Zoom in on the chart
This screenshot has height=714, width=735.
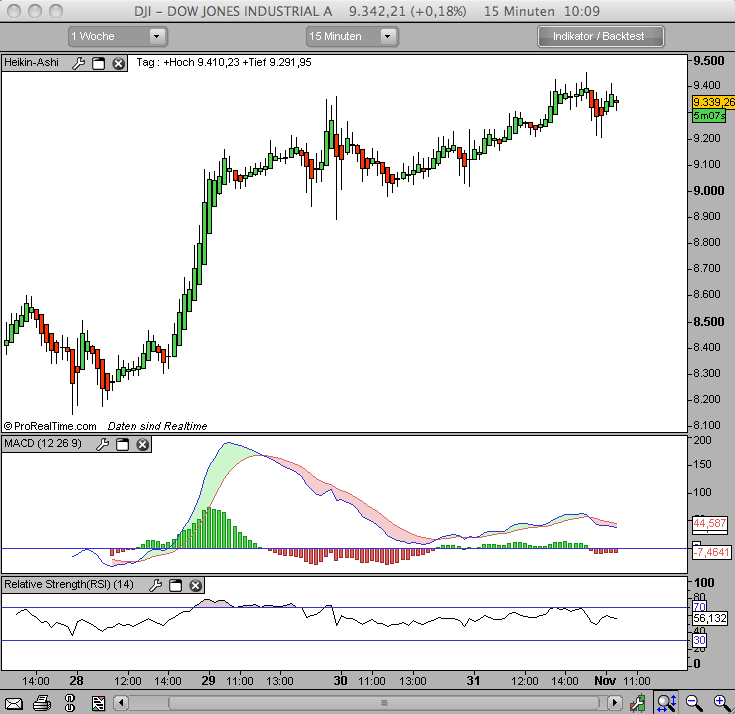[722, 703]
